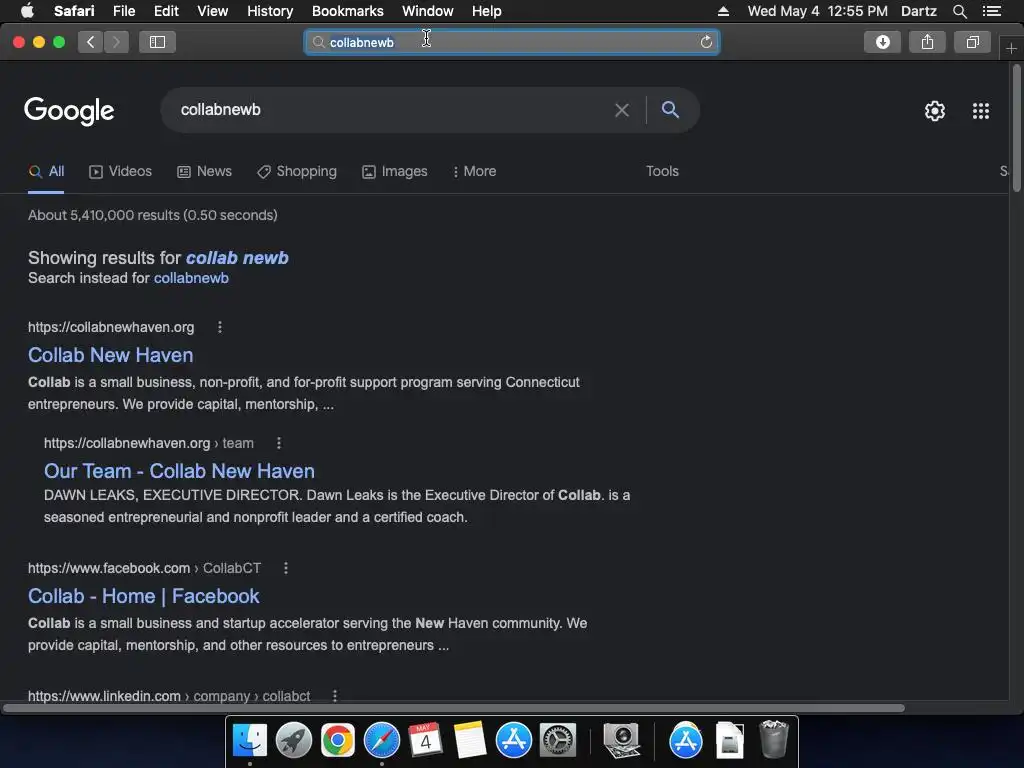Click the vertical page scrollbar

pyautogui.click(x=1016, y=127)
